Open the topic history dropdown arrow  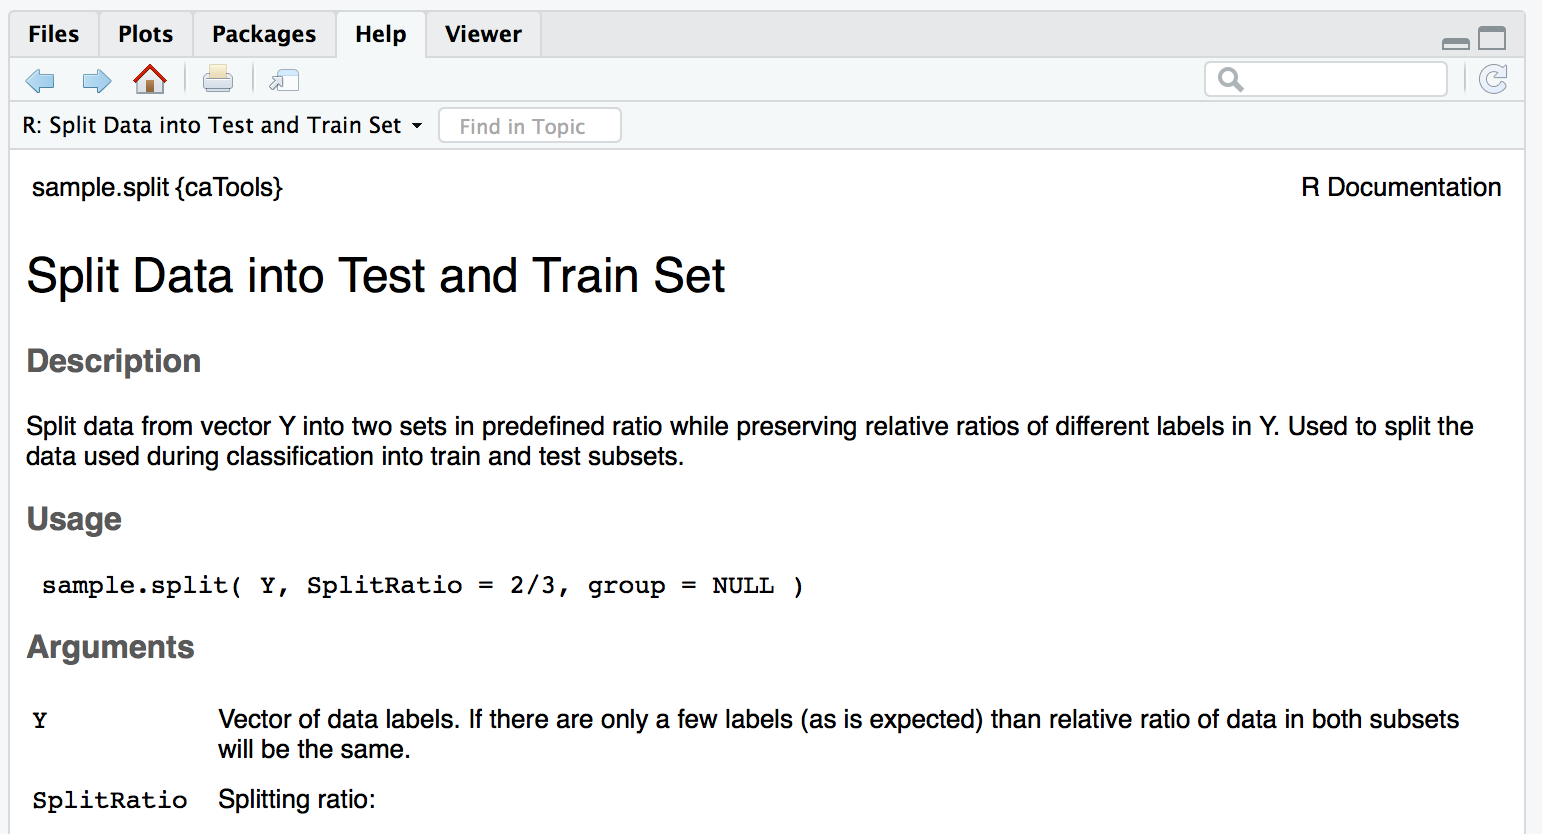417,126
